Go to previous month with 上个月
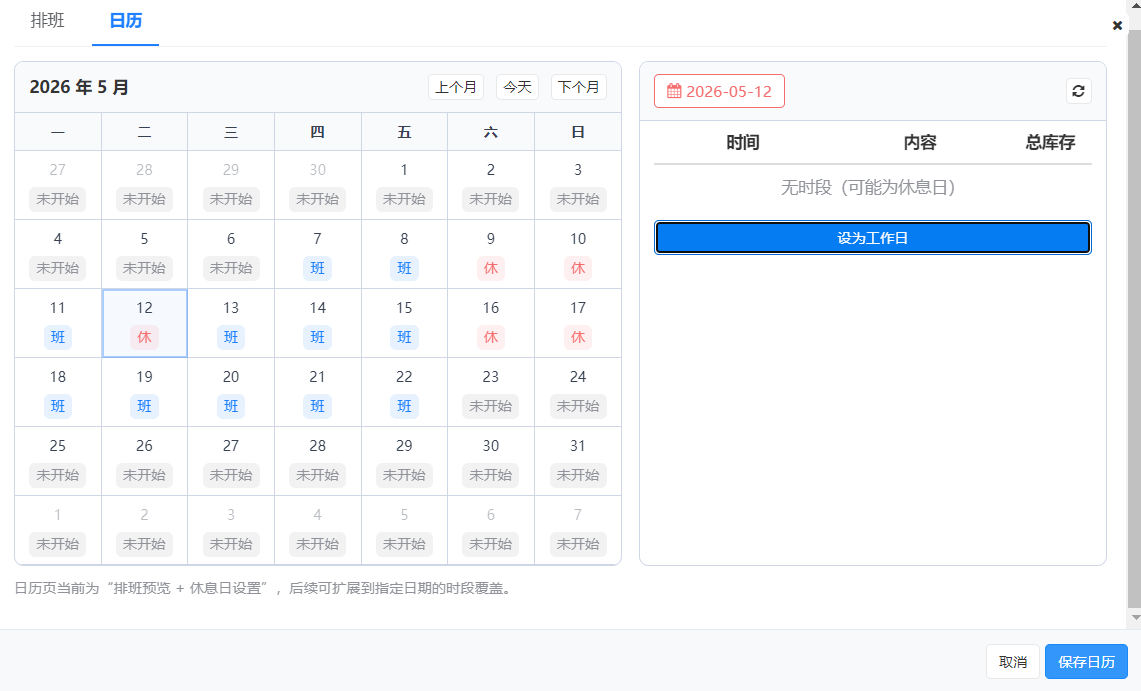Image resolution: width=1141 pixels, height=691 pixels. pos(456,87)
